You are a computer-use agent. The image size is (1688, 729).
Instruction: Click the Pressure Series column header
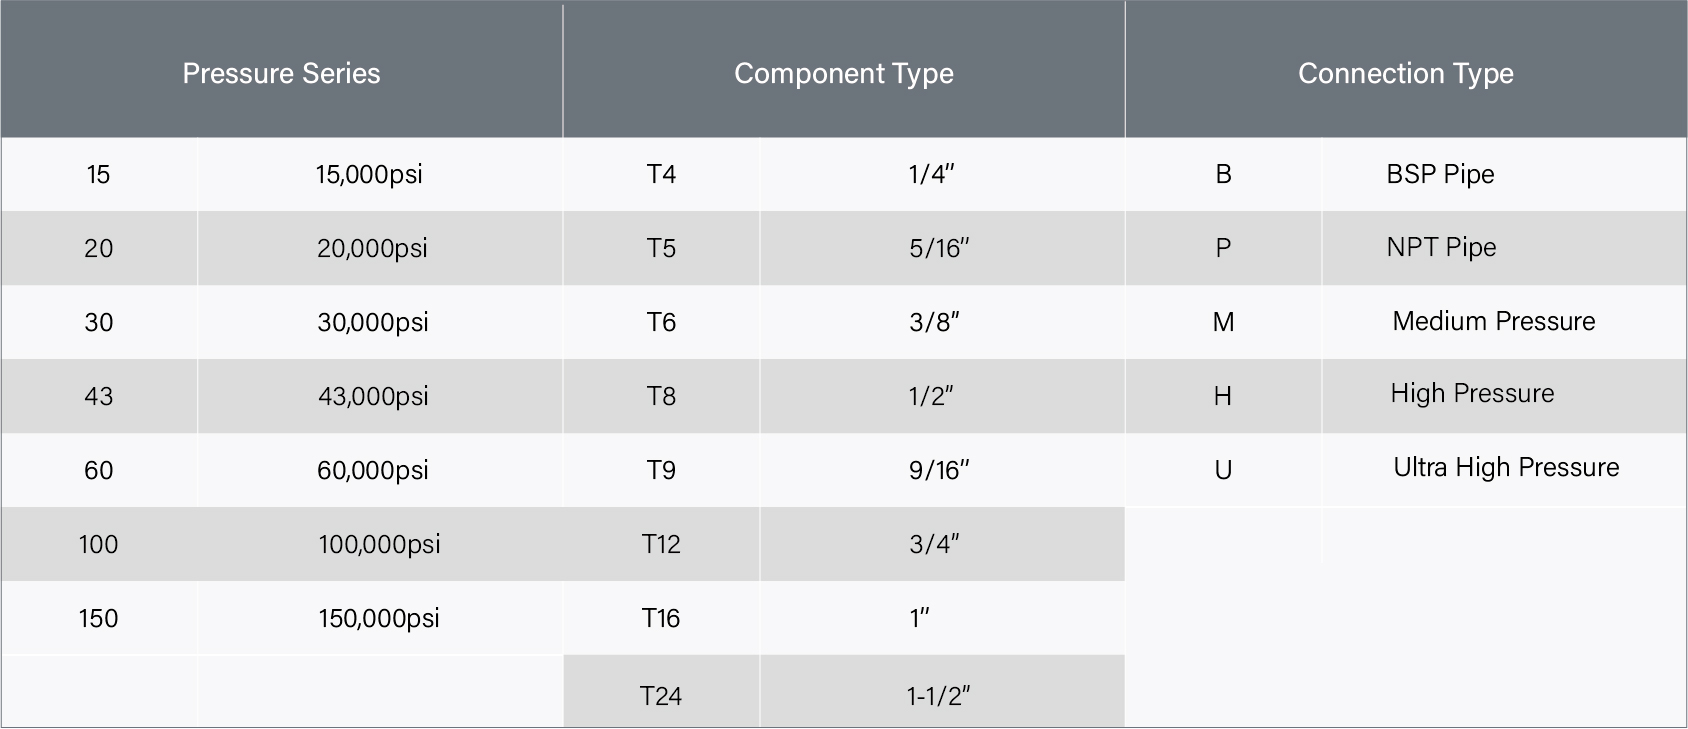281,73
